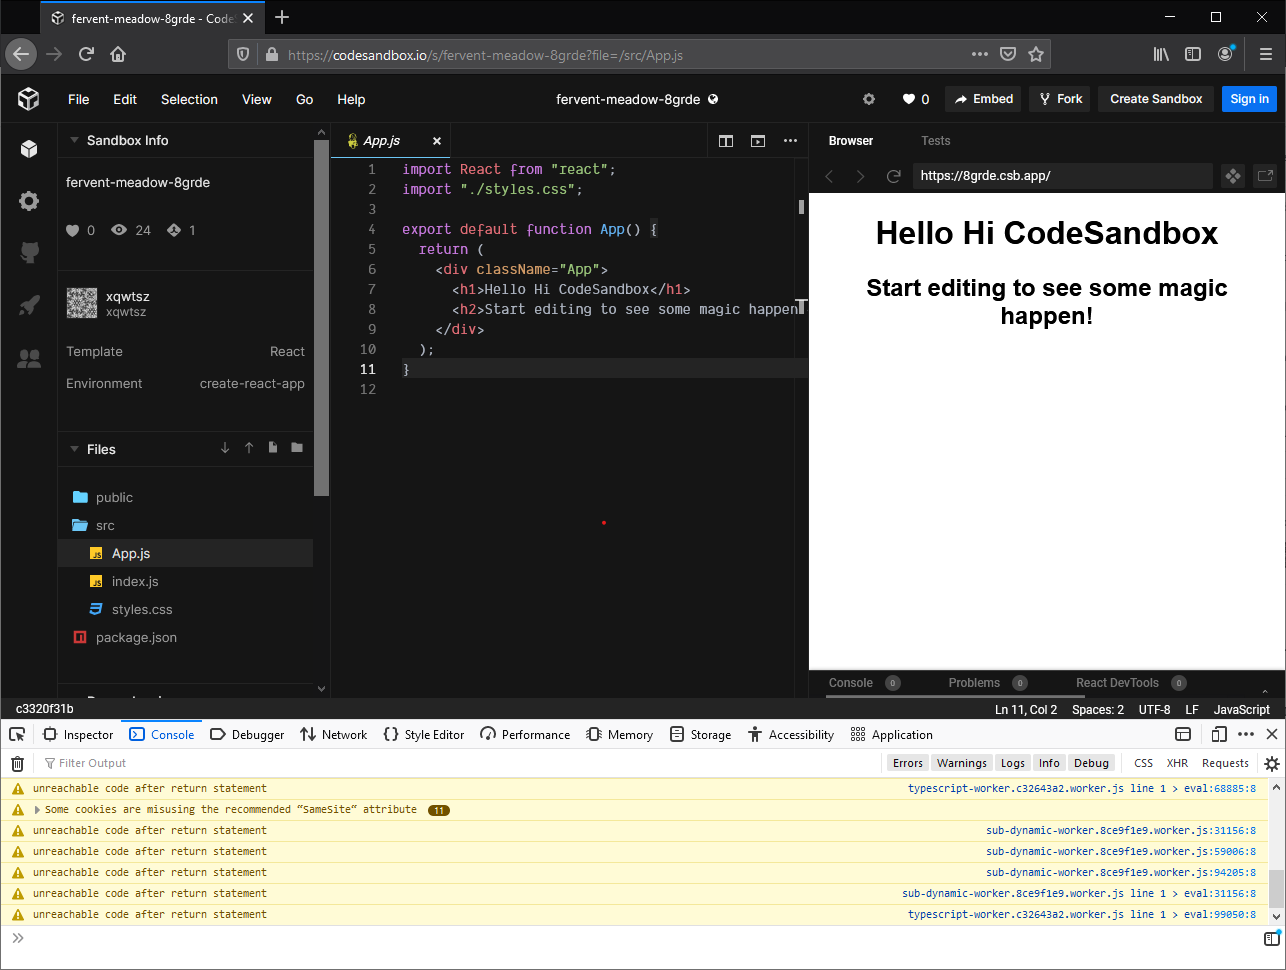Click the preview back arrow

(x=829, y=176)
